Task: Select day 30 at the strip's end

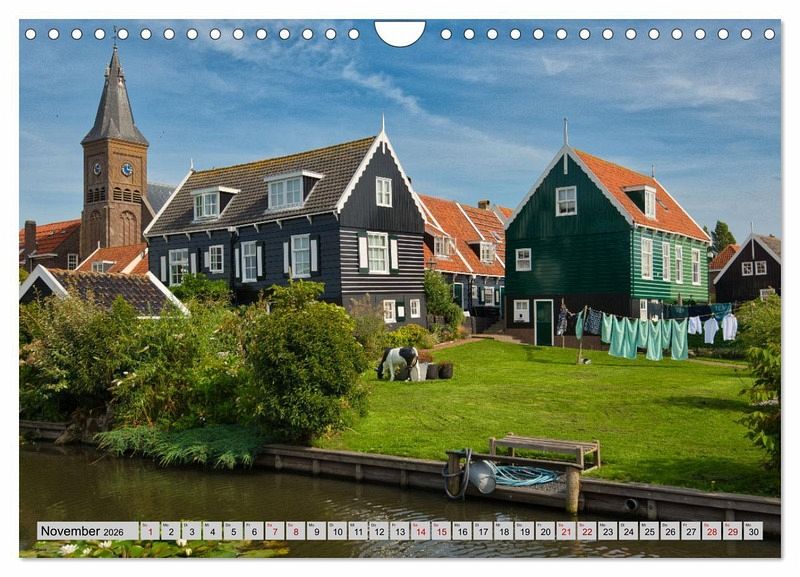Action: pos(753,531)
